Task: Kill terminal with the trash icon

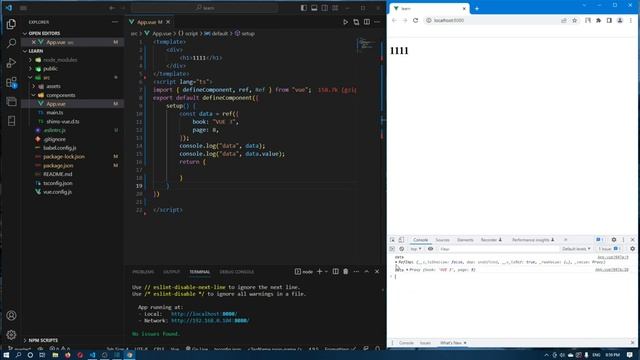Action: point(346,271)
